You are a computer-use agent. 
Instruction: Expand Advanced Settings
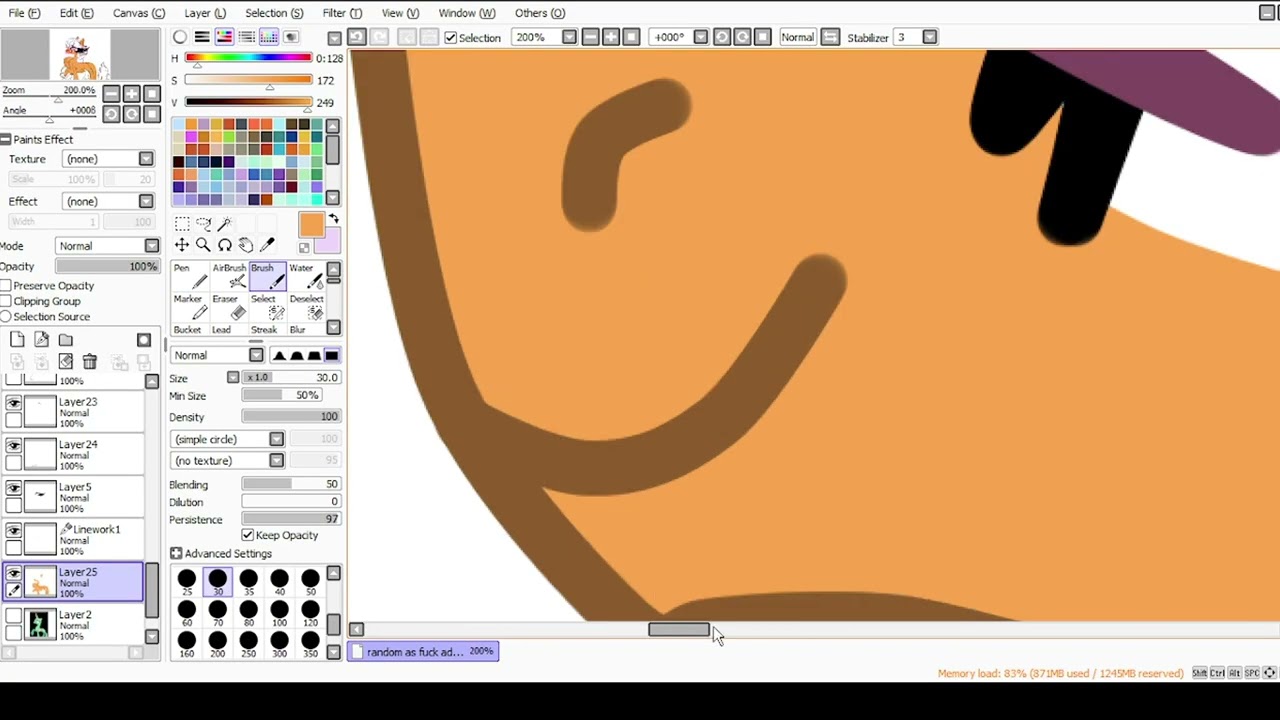[176, 553]
